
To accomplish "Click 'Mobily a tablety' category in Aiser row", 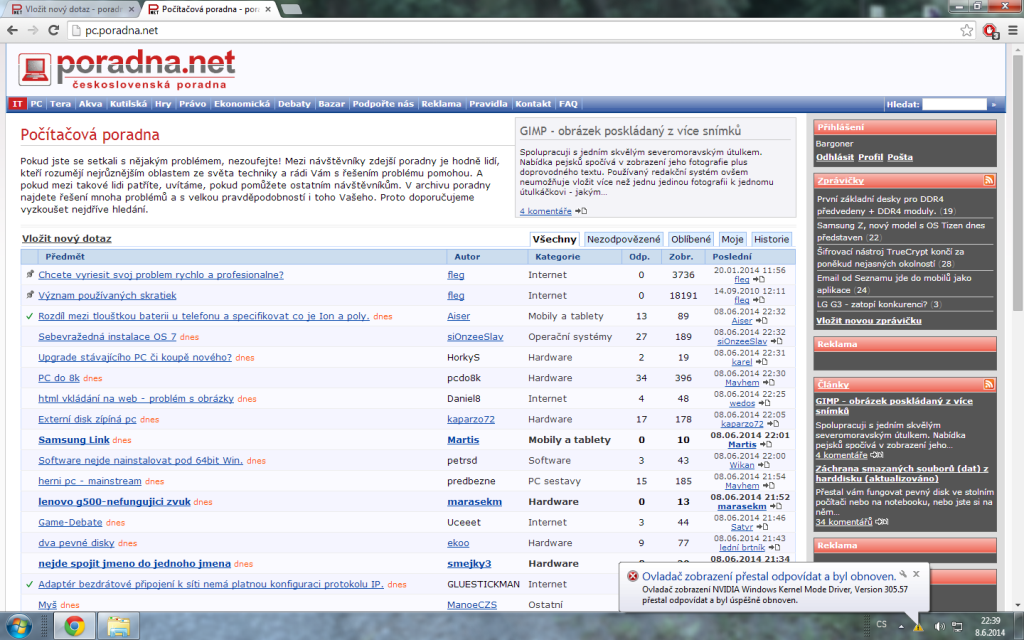I will [566, 316].
